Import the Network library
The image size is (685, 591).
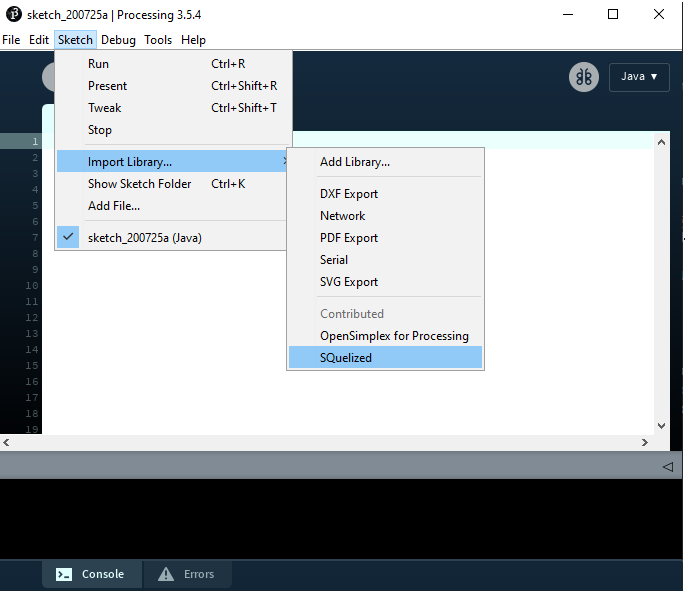coord(385,216)
